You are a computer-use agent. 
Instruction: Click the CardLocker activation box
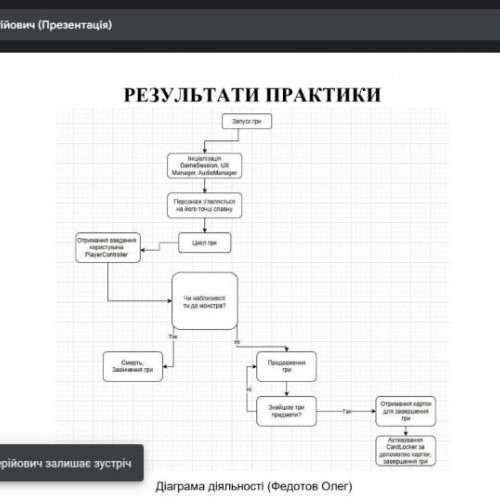tap(406, 451)
